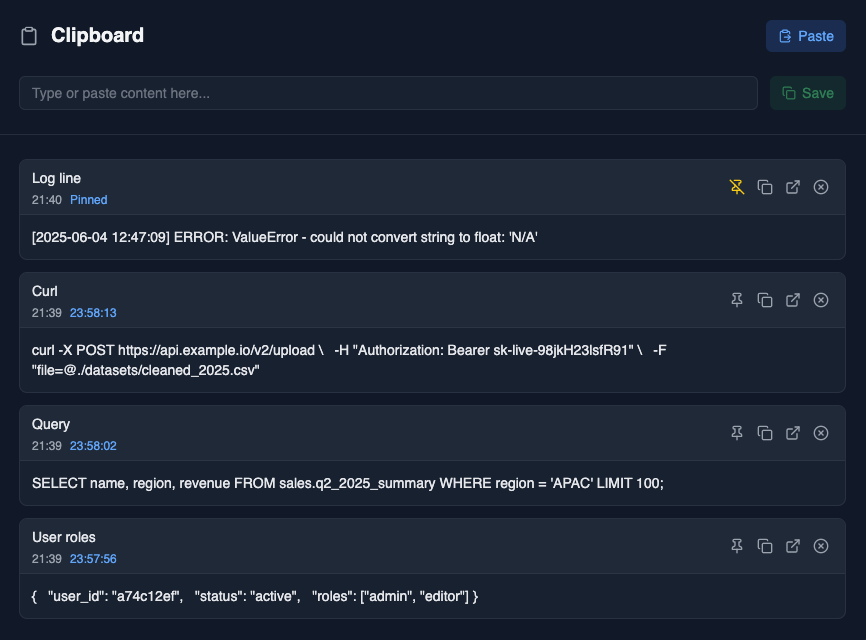Click the 'Curl' clip title
866x640 pixels.
(45, 291)
